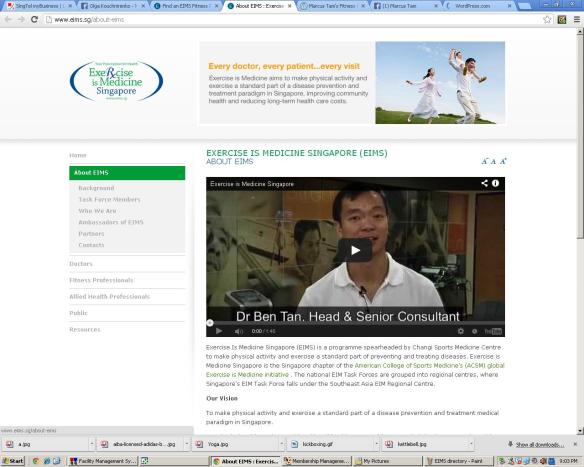Open the Fitness Professionals menu item
This screenshot has width=584, height=467.
tap(101, 280)
